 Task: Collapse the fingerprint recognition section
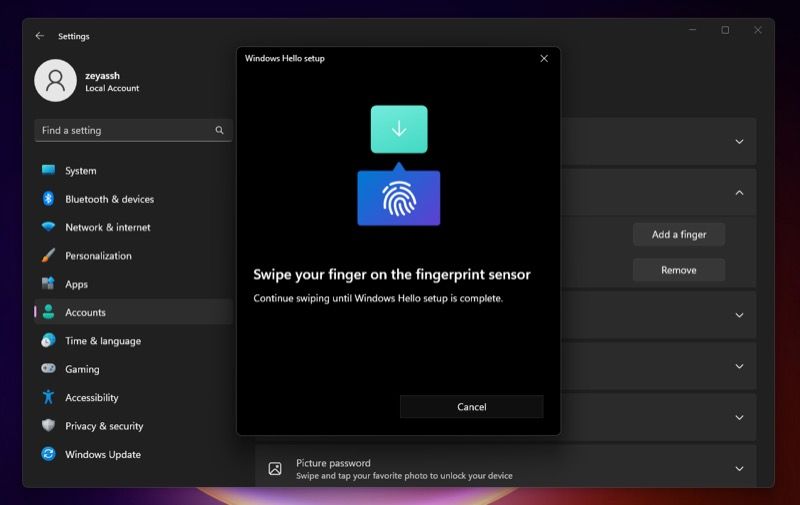[x=739, y=193]
